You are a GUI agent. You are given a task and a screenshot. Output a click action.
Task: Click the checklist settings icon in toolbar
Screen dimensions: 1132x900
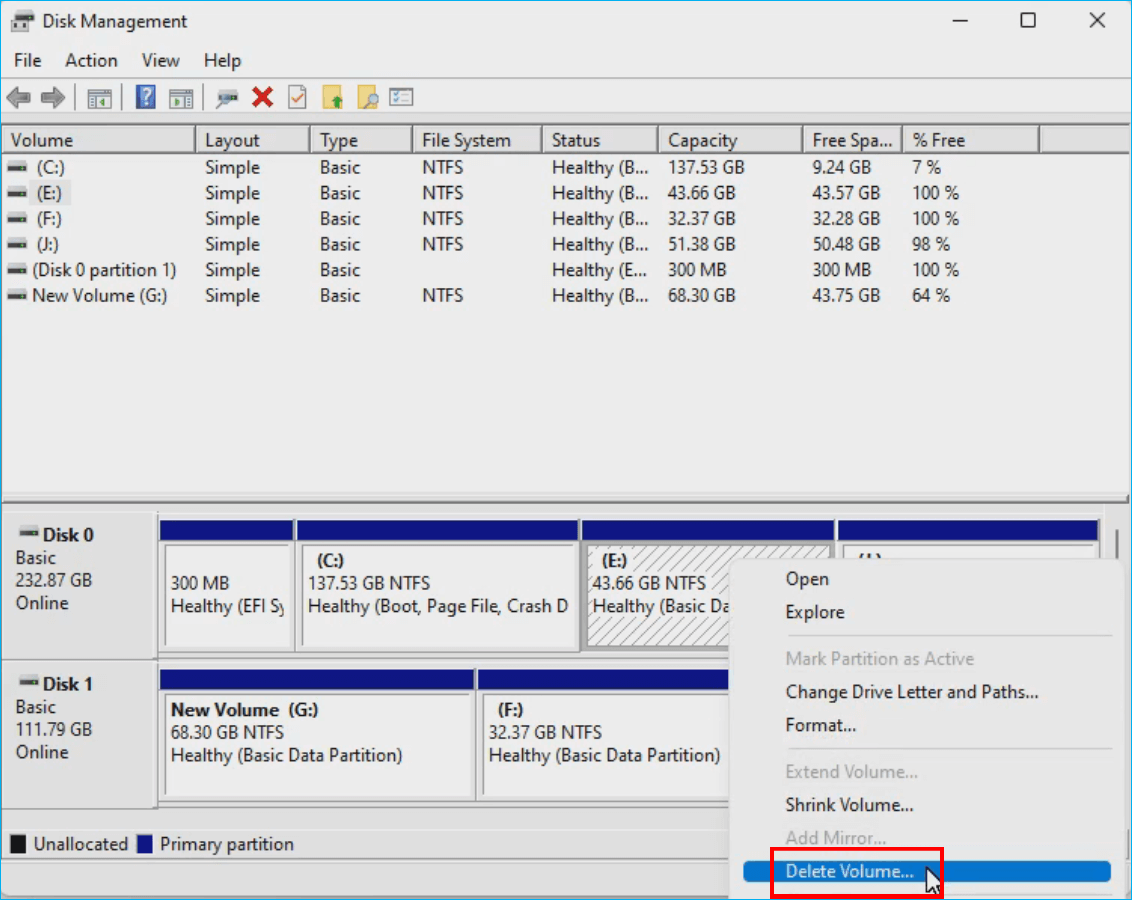point(402,97)
